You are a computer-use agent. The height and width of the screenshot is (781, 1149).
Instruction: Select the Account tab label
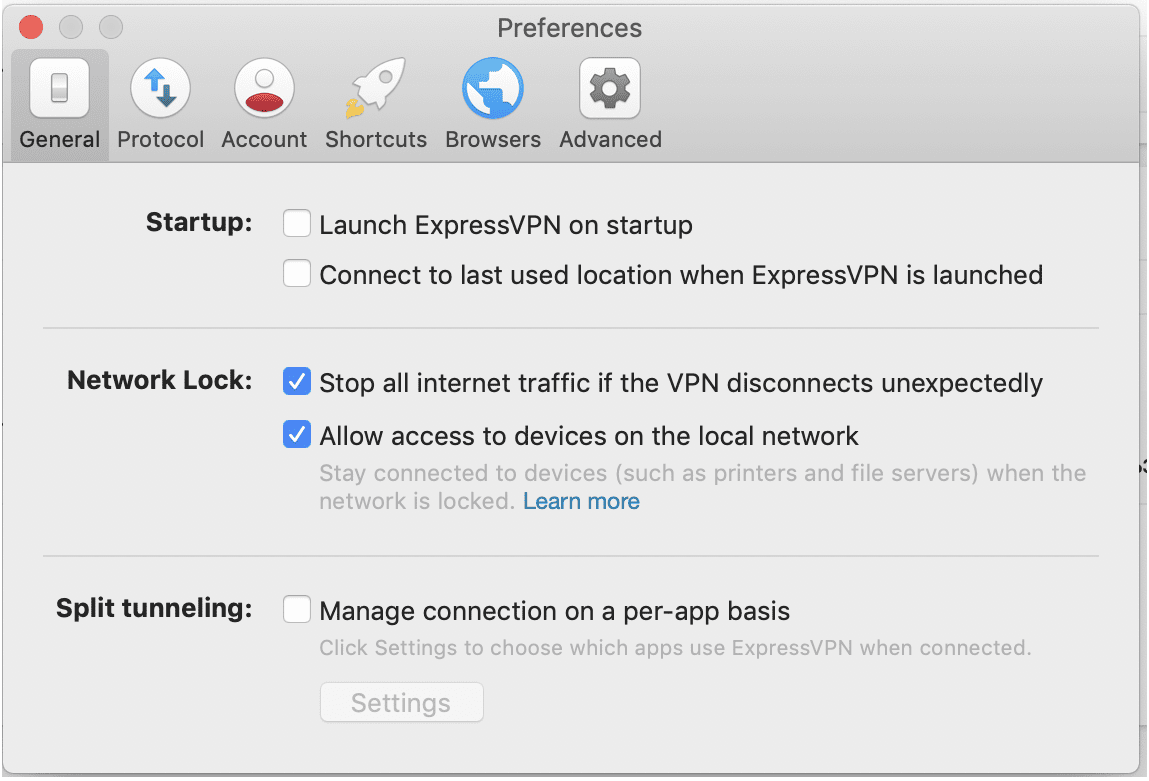pyautogui.click(x=264, y=140)
